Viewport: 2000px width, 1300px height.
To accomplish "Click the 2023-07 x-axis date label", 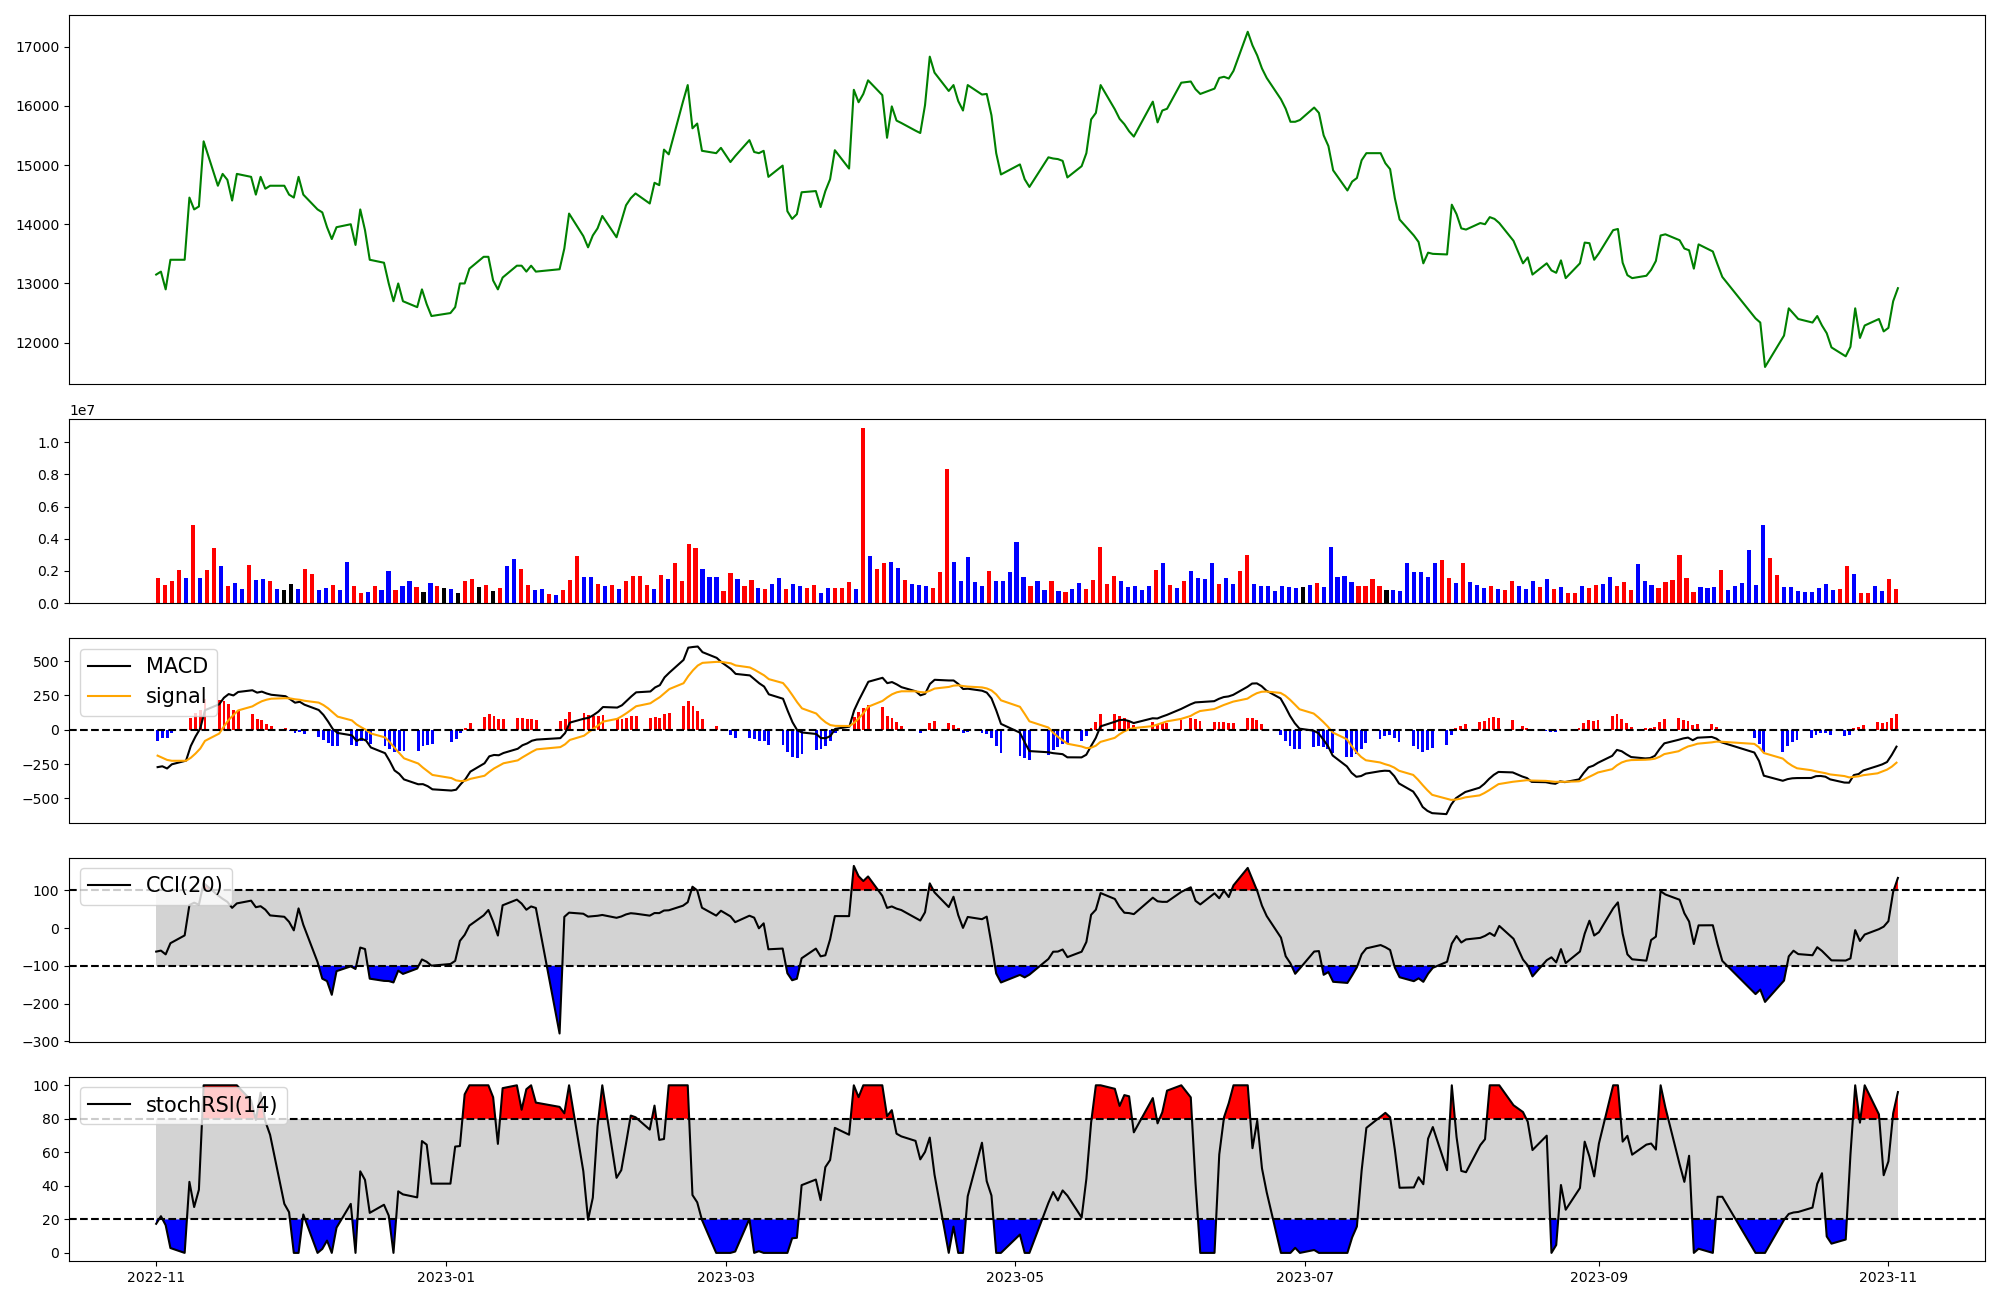I will pyautogui.click(x=1305, y=1277).
